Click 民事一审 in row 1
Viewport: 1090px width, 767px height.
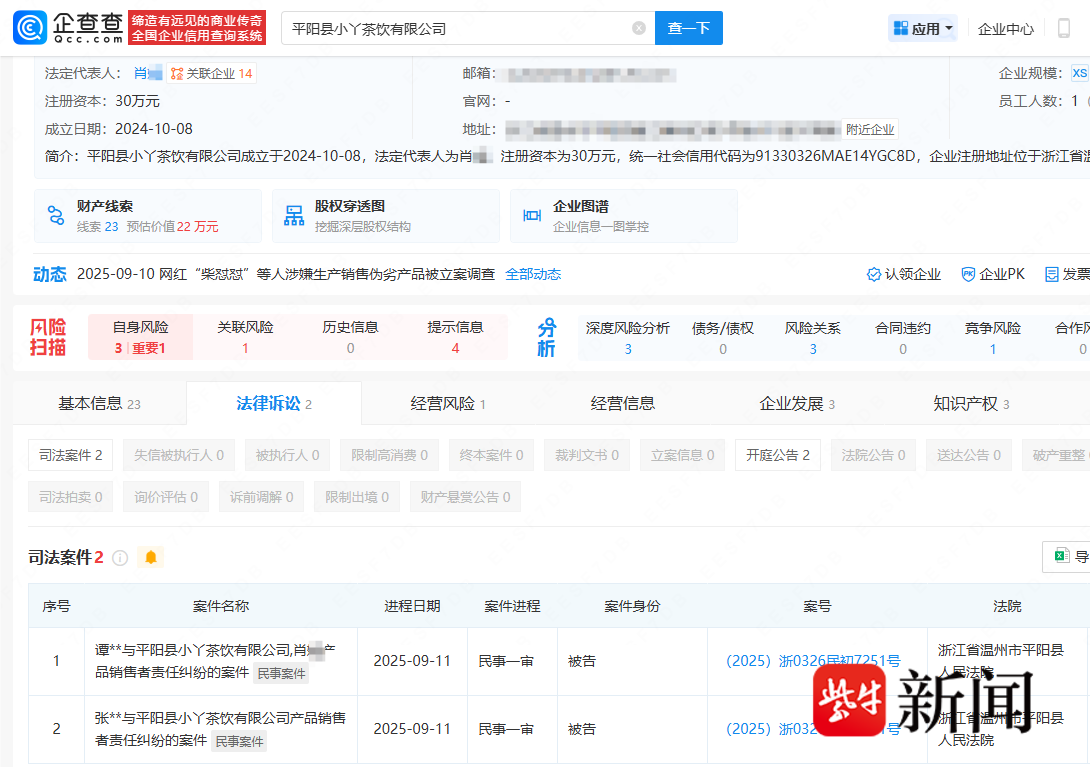(x=505, y=661)
